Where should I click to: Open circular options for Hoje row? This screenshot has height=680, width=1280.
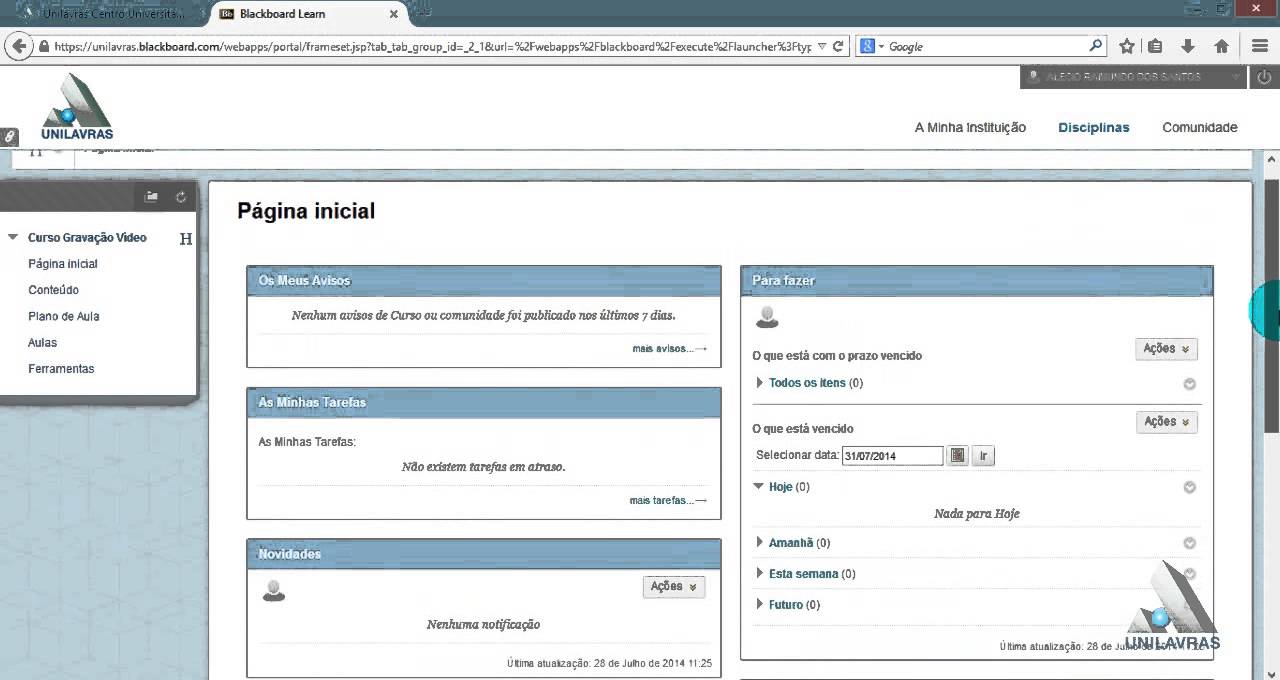tap(1189, 488)
